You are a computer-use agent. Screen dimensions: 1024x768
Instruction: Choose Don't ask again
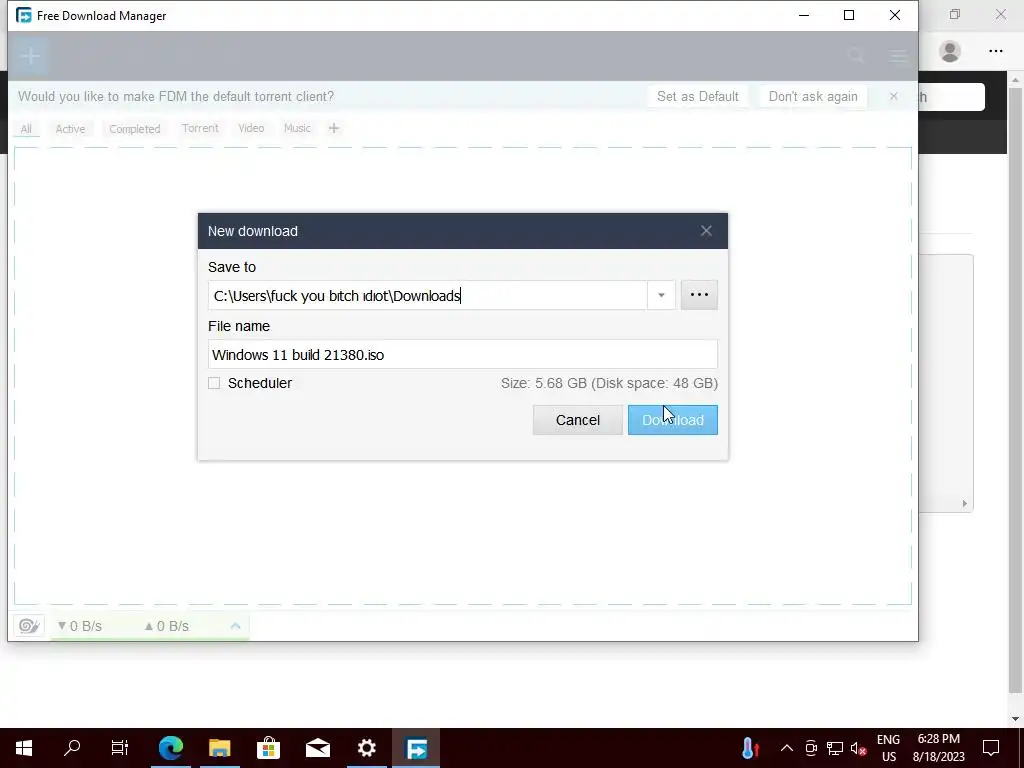813,97
